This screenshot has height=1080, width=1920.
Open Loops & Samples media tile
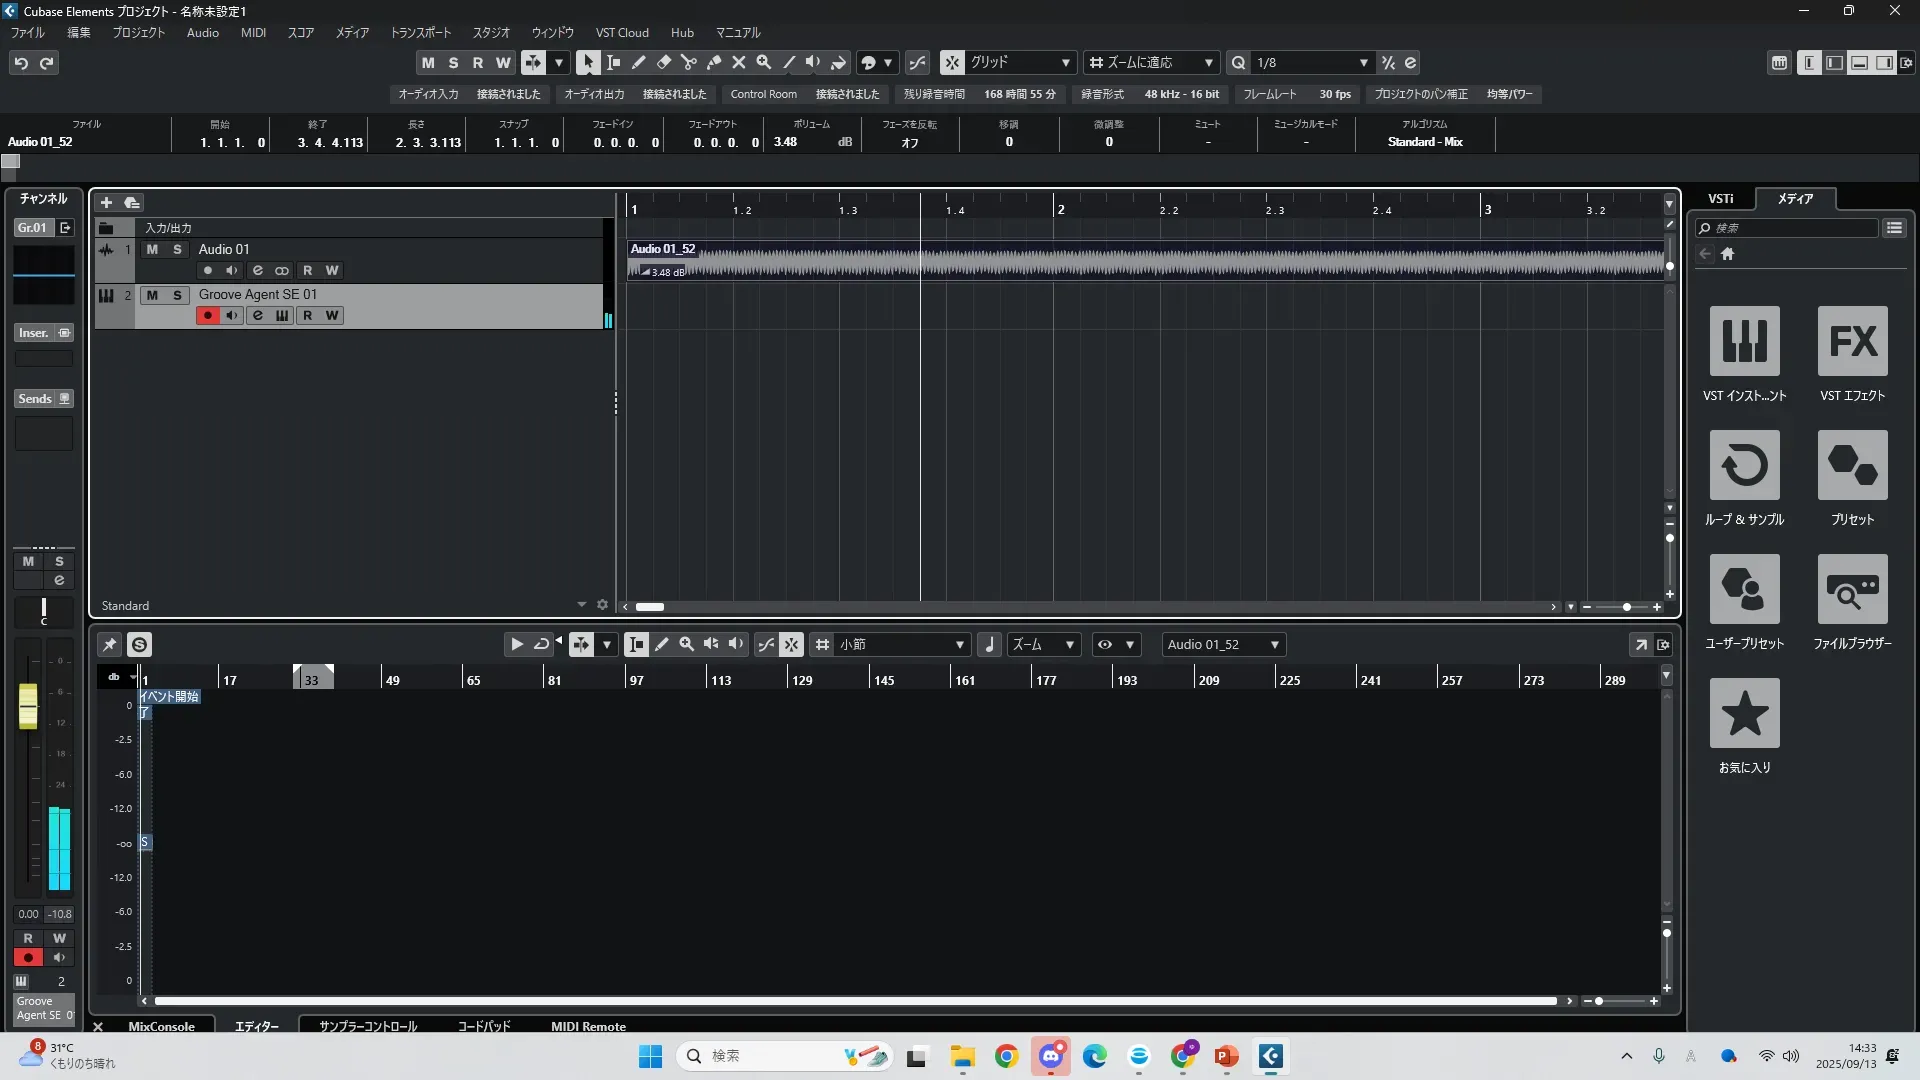(x=1744, y=465)
